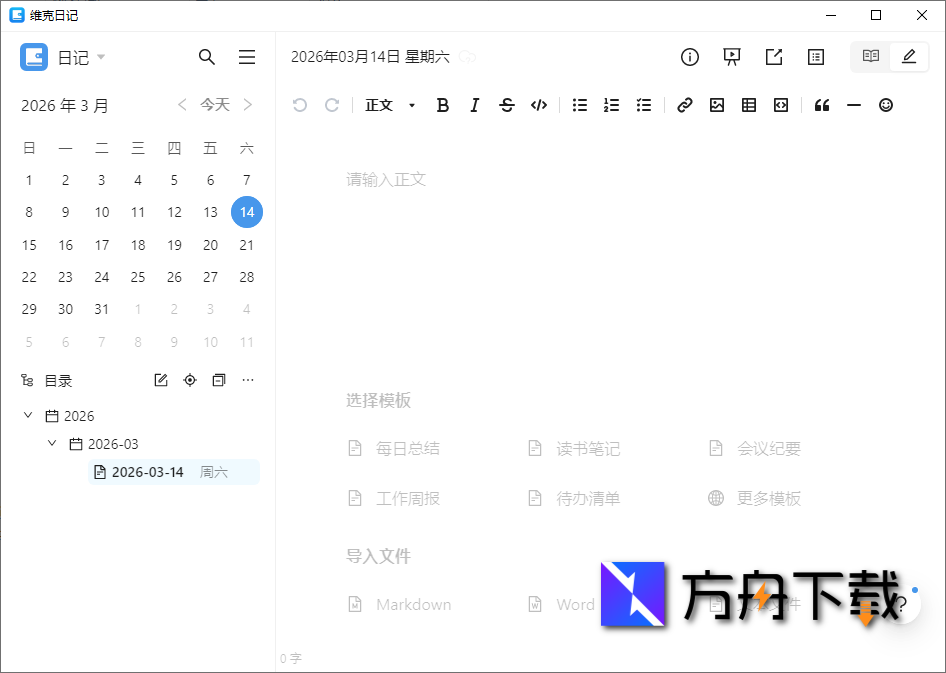
Task: Jump to today using the 今天 button
Action: tap(215, 104)
